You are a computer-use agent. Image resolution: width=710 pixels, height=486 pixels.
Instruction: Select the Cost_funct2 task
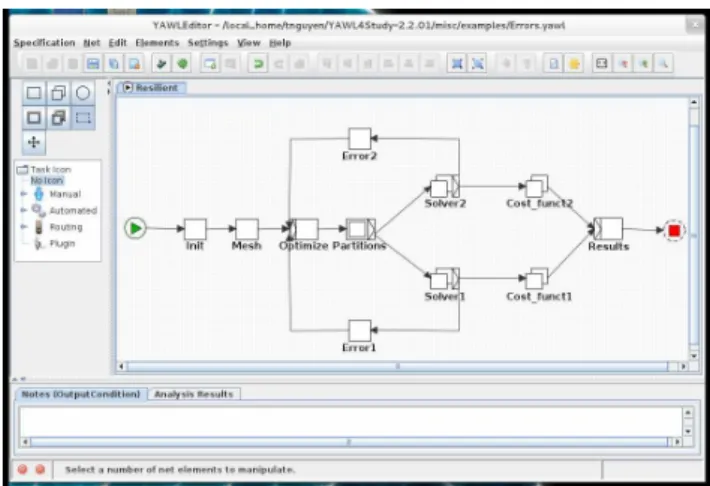[537, 186]
